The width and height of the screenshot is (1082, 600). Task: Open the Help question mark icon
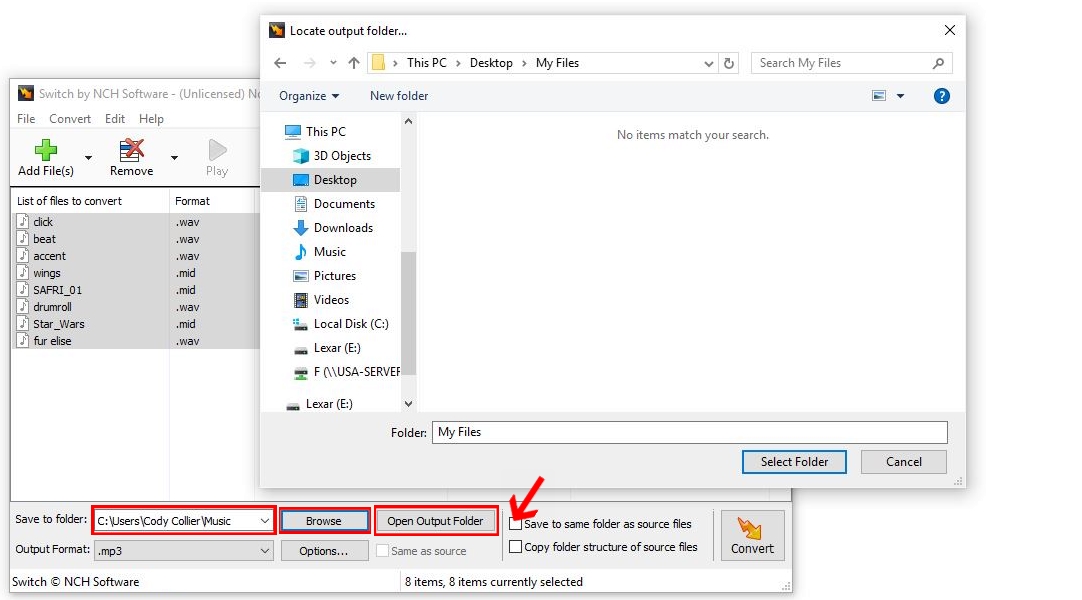coord(941,95)
